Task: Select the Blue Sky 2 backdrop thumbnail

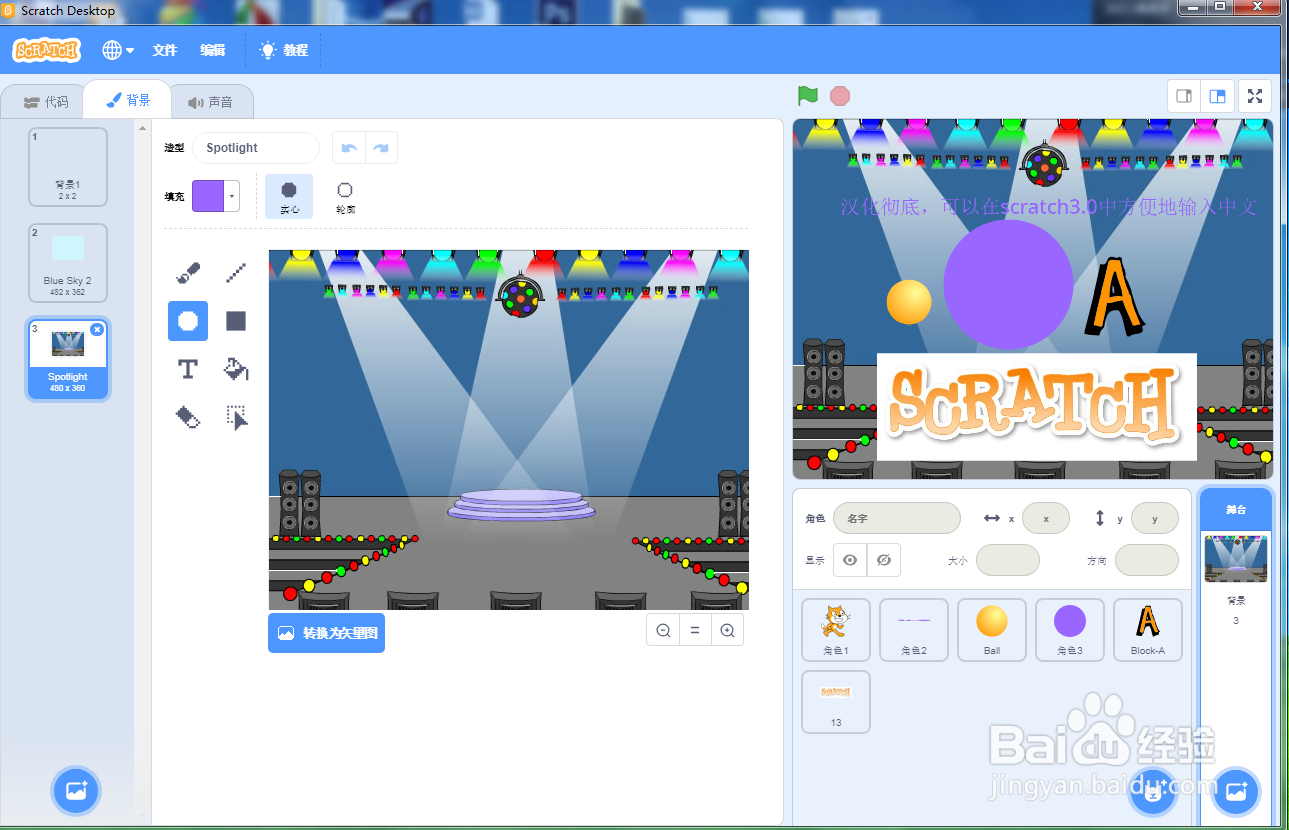Action: click(x=67, y=262)
